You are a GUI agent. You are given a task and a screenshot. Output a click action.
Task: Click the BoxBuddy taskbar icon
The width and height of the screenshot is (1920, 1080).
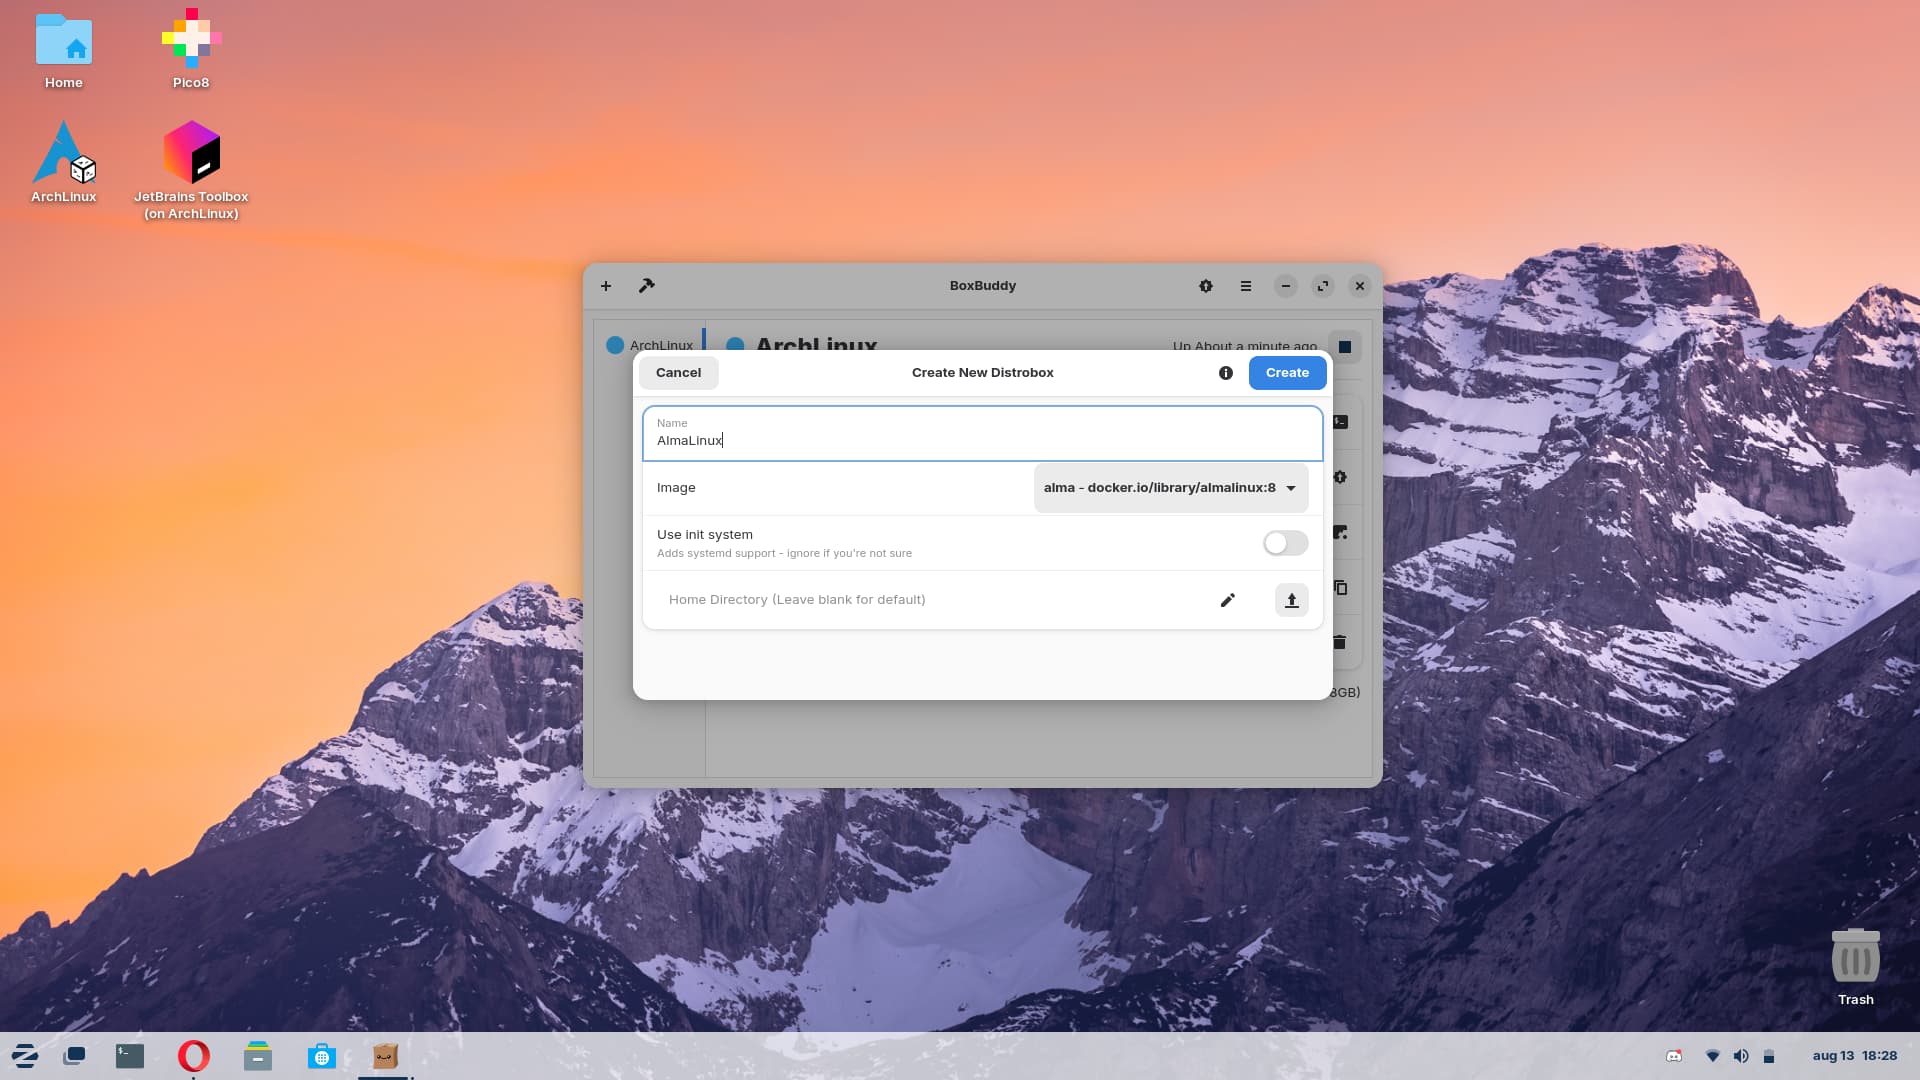tap(386, 1056)
